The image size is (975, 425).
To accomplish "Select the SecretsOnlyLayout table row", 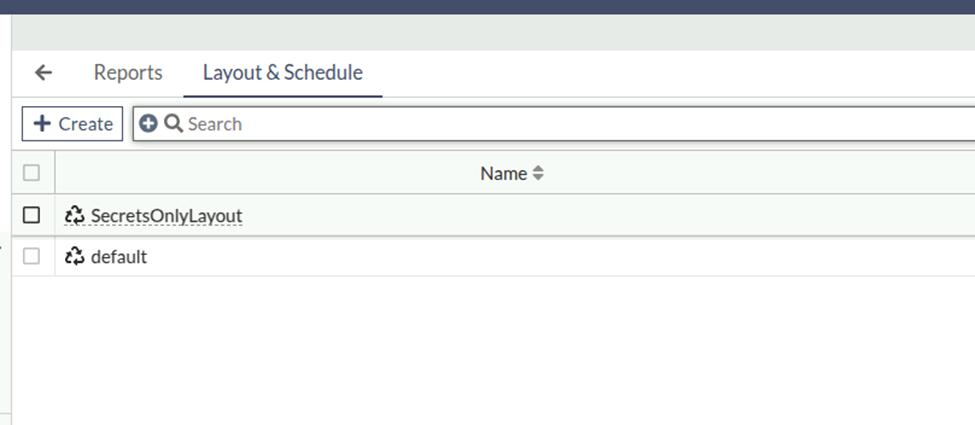I will click(x=493, y=215).
